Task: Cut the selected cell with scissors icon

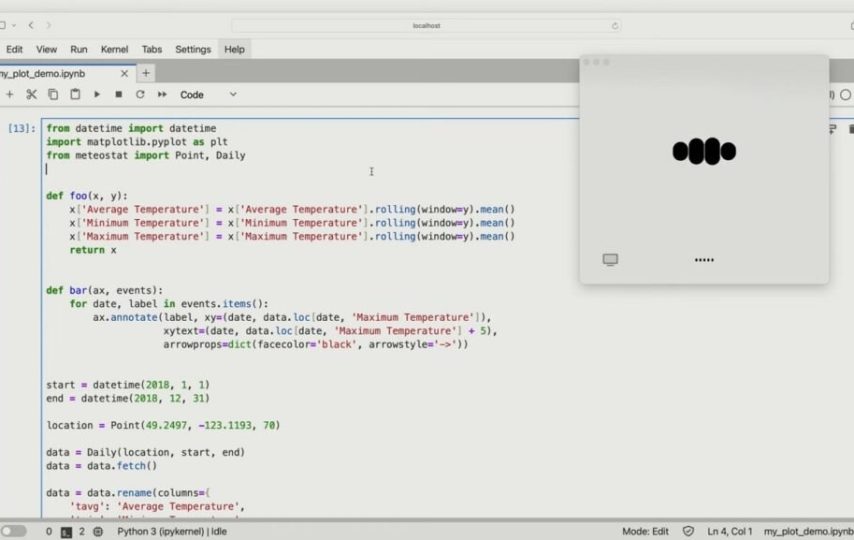Action: tap(31, 94)
